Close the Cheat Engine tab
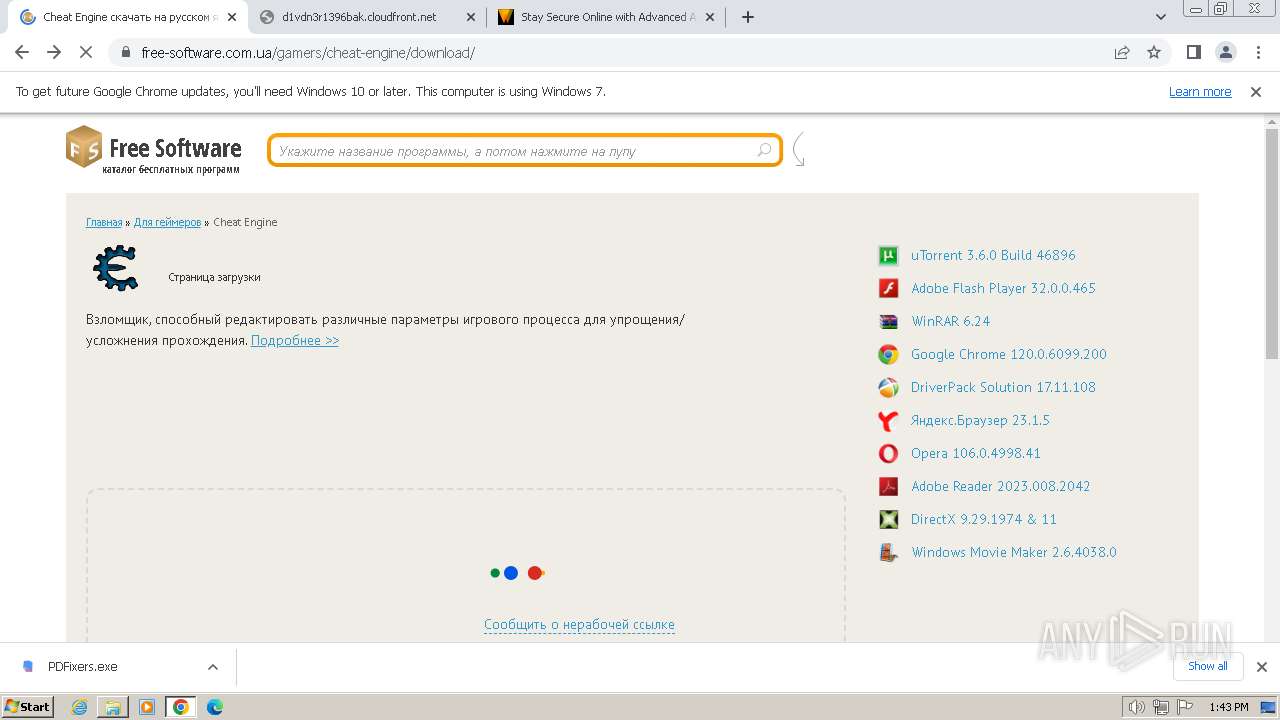The width and height of the screenshot is (1280, 720). pyautogui.click(x=232, y=17)
